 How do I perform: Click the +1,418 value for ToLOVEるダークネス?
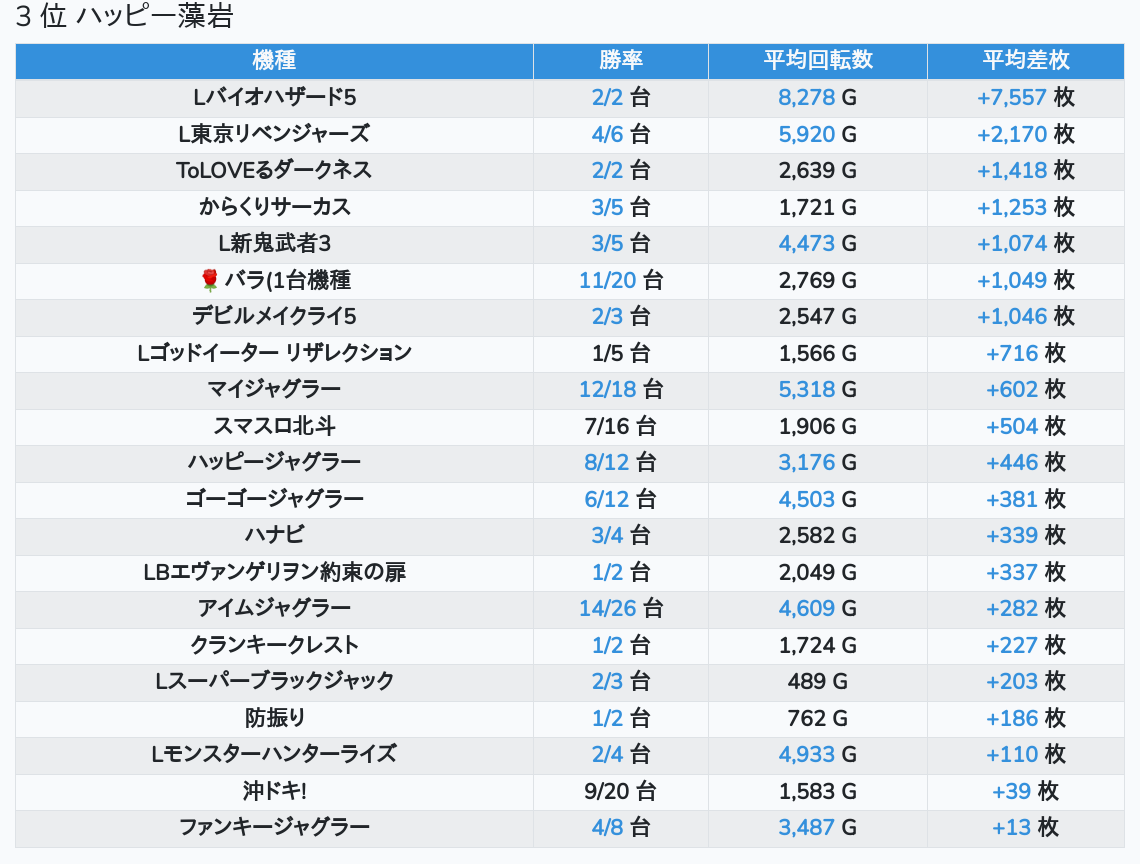1011,170
